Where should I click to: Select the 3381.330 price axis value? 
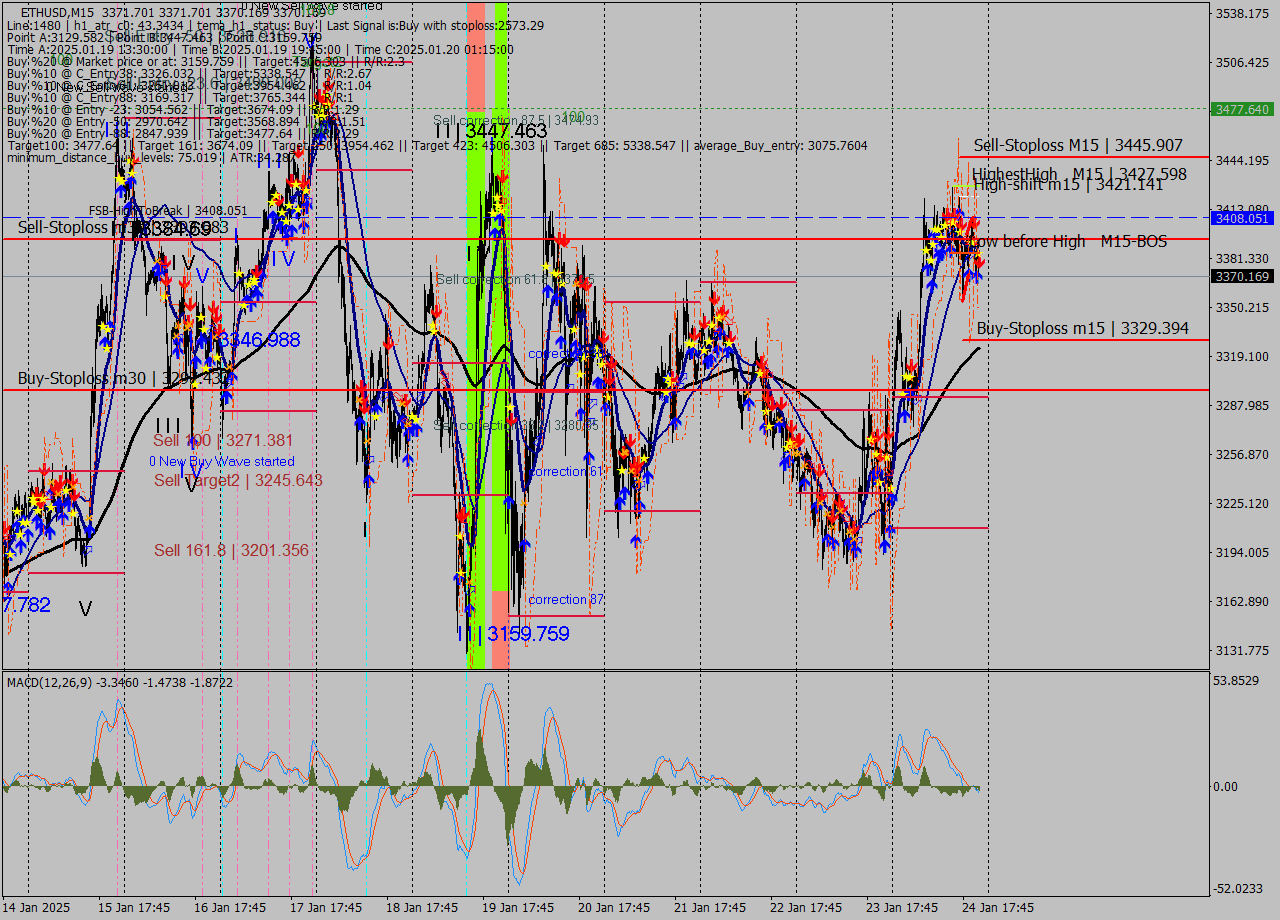(x=1241, y=259)
